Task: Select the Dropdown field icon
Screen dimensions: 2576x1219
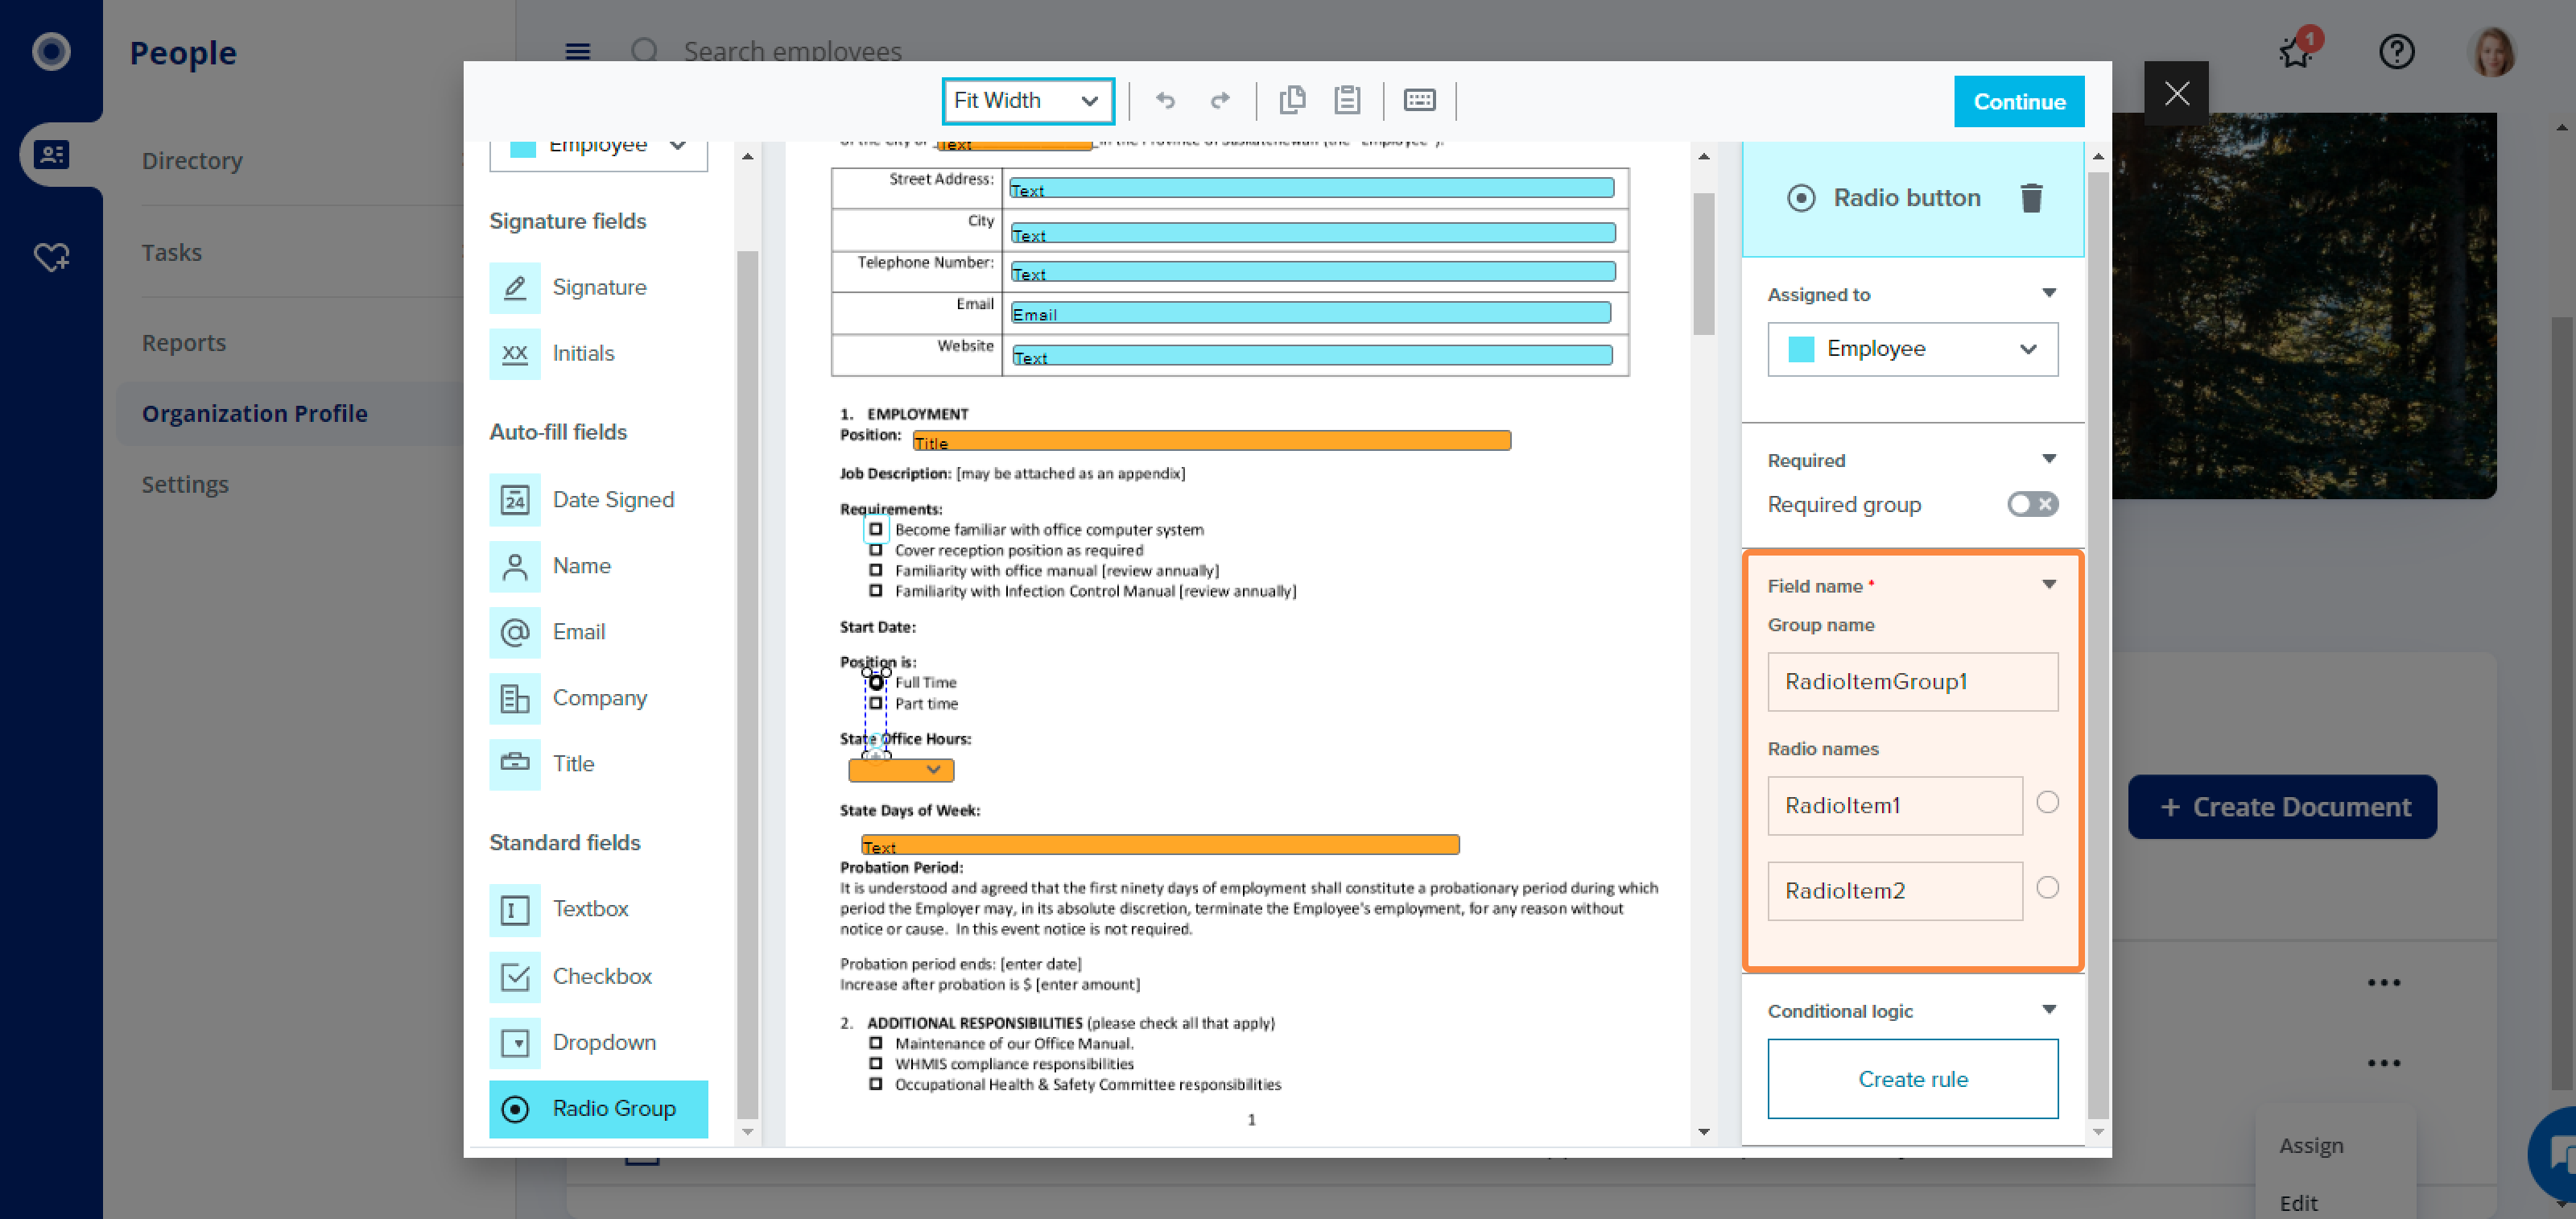Action: coord(515,1042)
